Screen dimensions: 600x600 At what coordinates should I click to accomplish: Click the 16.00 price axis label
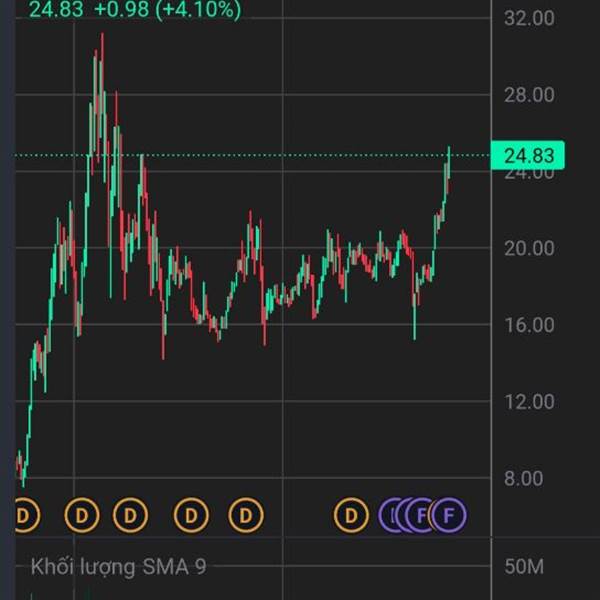(529, 325)
